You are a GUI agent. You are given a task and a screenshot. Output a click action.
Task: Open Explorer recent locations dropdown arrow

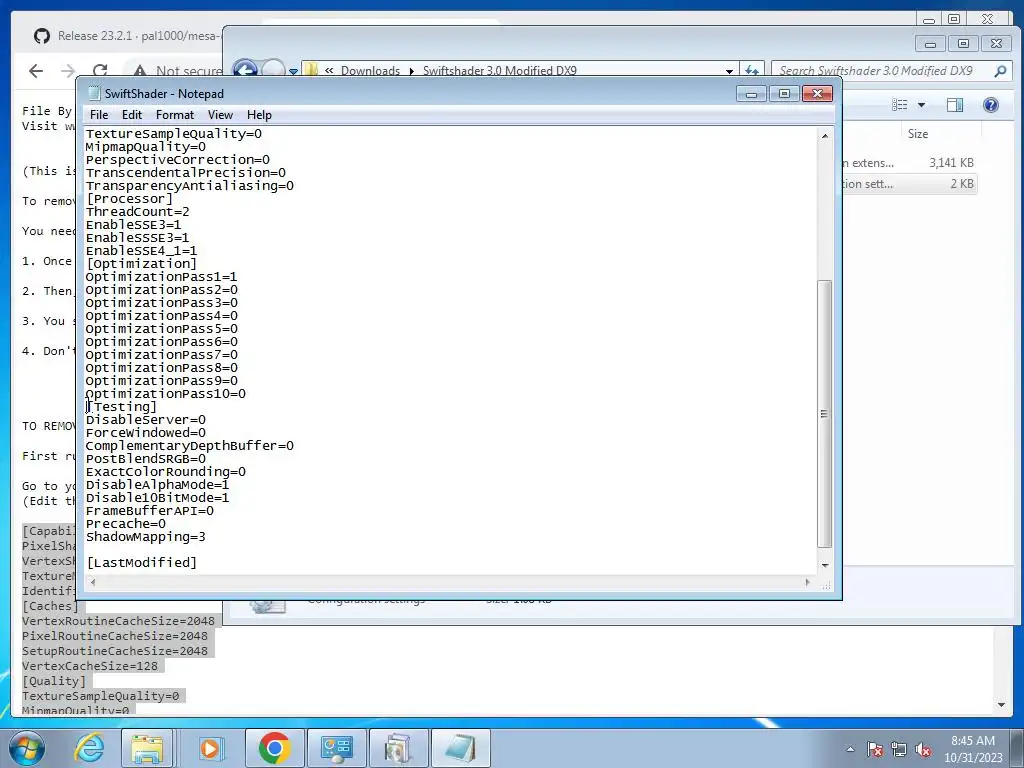point(294,71)
